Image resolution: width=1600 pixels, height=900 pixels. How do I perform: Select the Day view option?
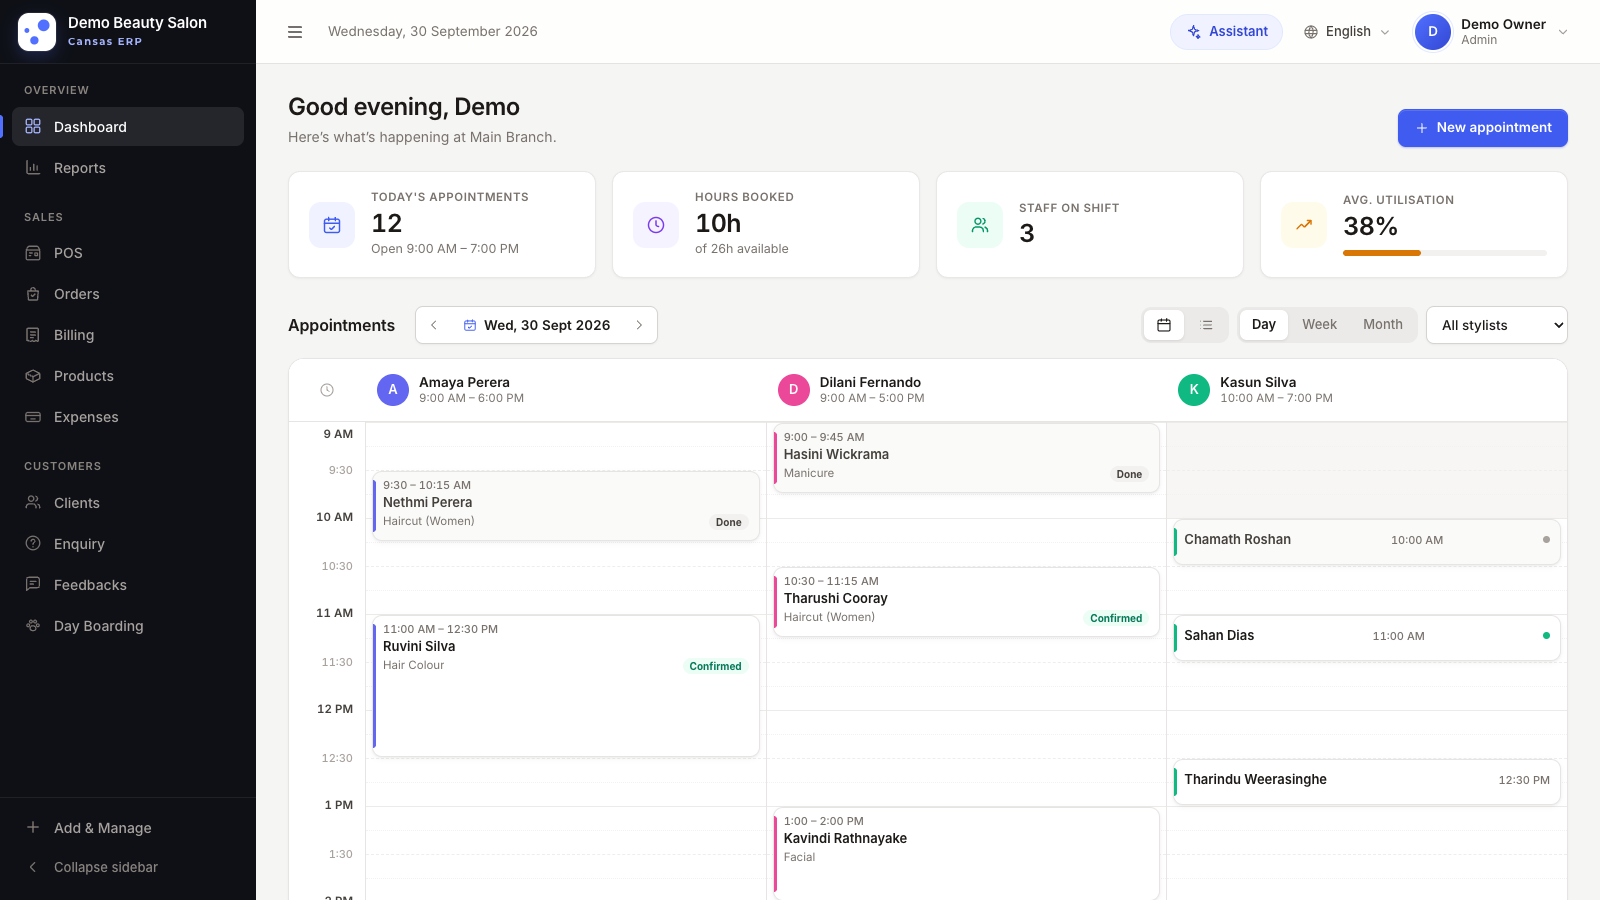point(1264,325)
